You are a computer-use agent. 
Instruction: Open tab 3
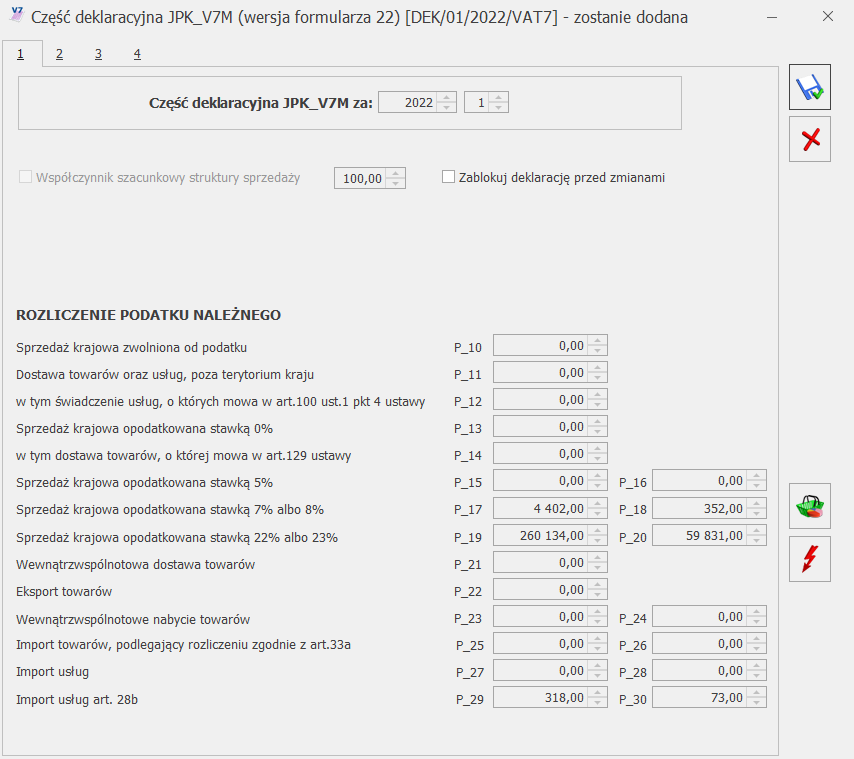(x=97, y=54)
